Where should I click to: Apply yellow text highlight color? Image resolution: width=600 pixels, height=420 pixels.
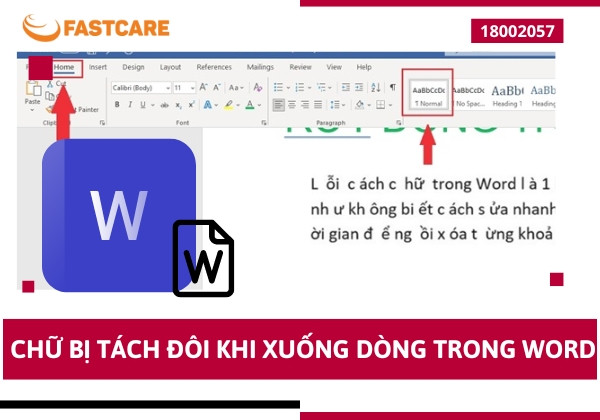229,105
